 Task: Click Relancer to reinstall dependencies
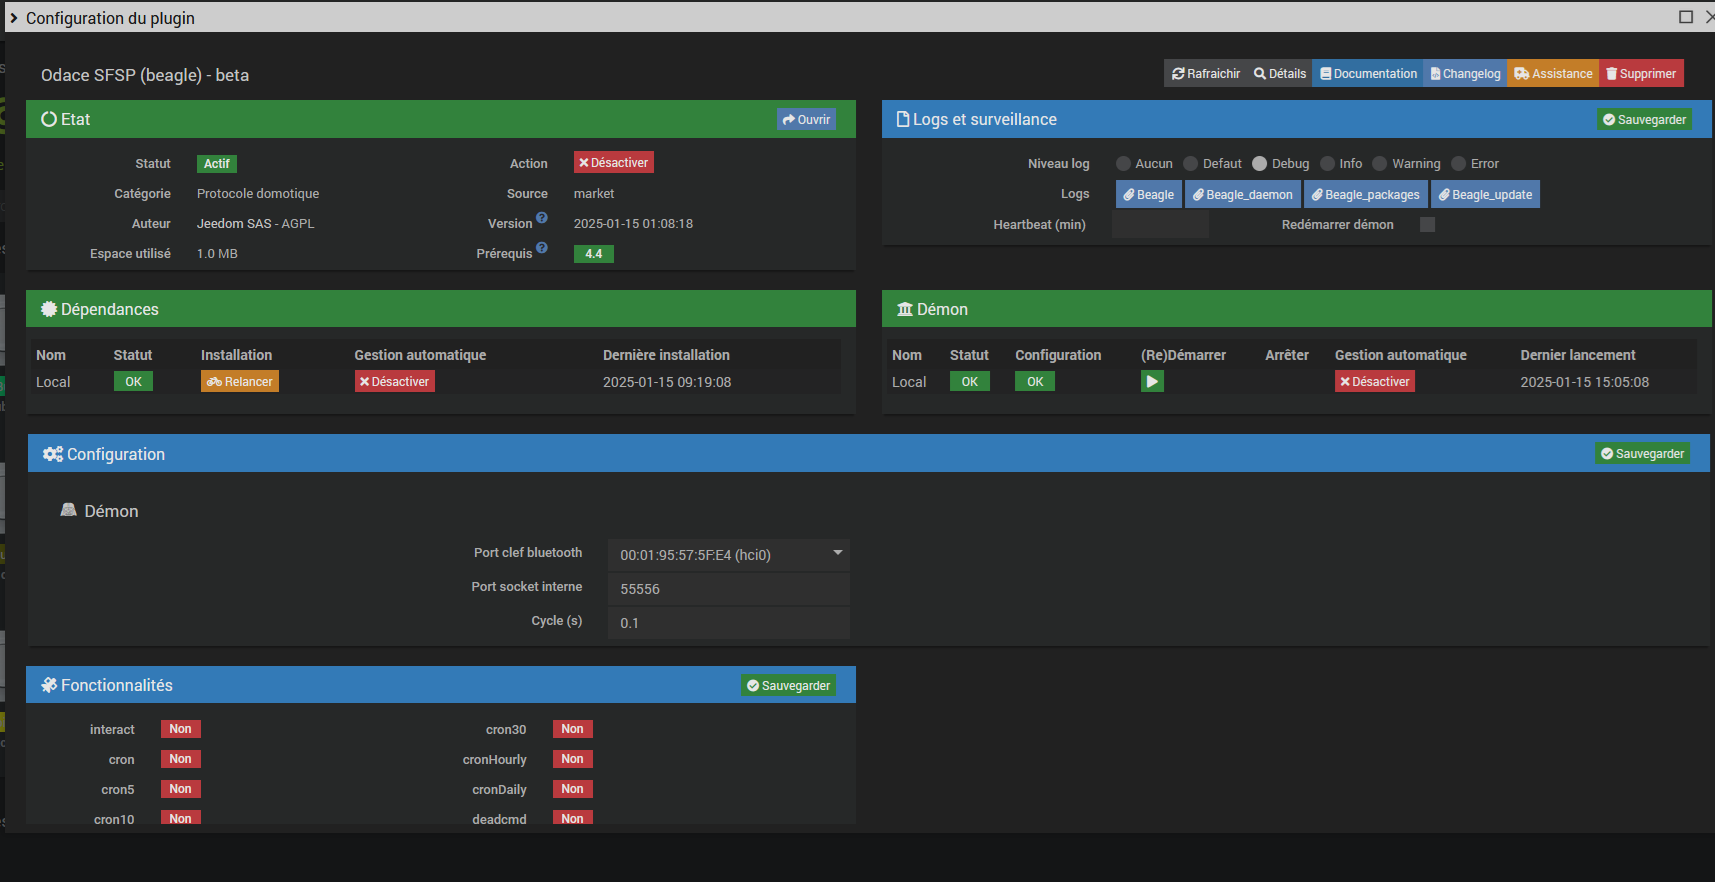pyautogui.click(x=240, y=381)
